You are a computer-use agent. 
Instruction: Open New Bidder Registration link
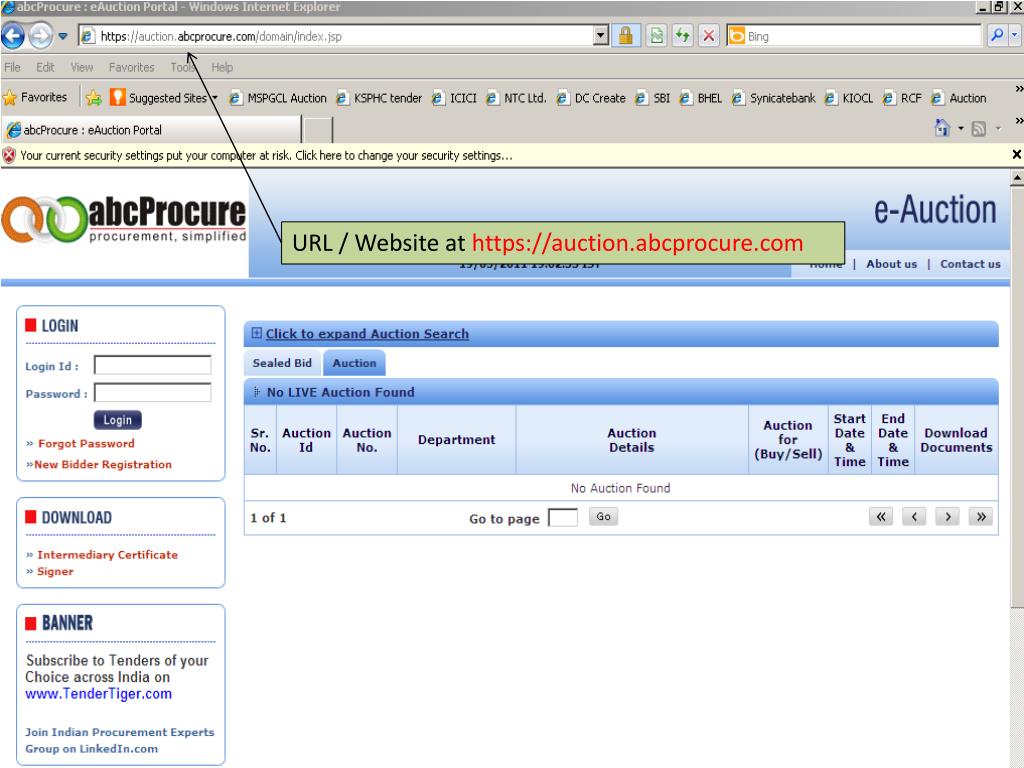(x=103, y=464)
